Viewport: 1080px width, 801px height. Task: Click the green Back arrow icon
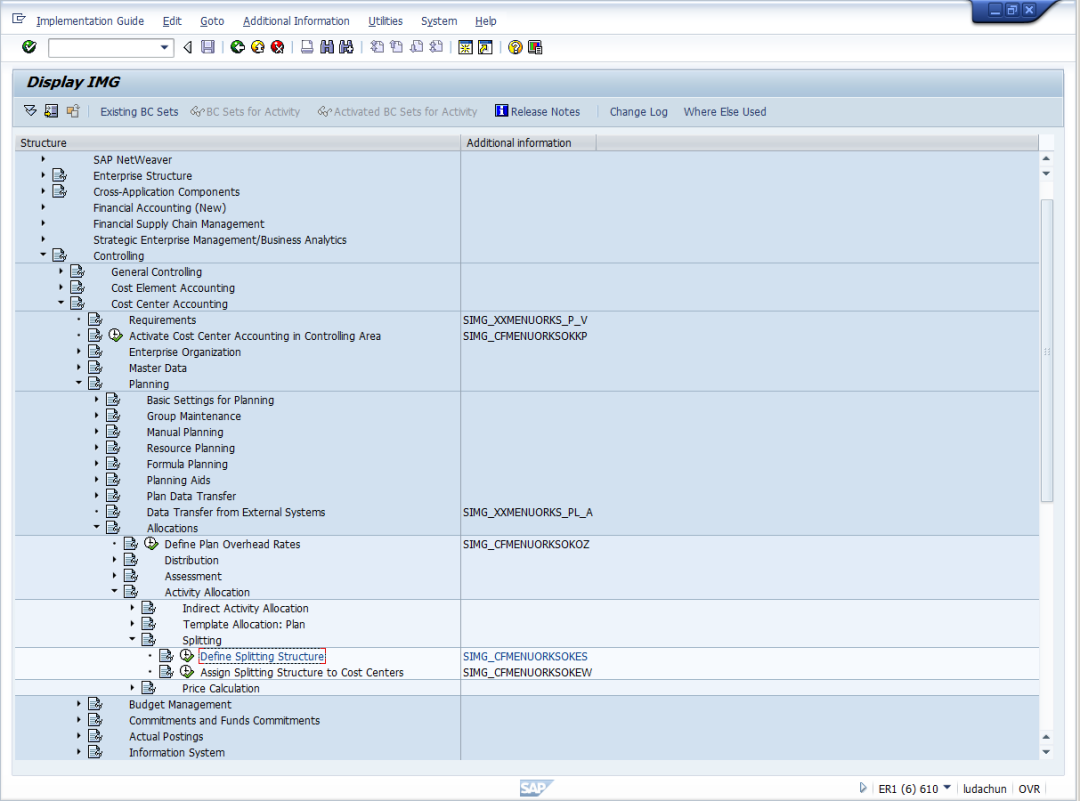point(238,47)
